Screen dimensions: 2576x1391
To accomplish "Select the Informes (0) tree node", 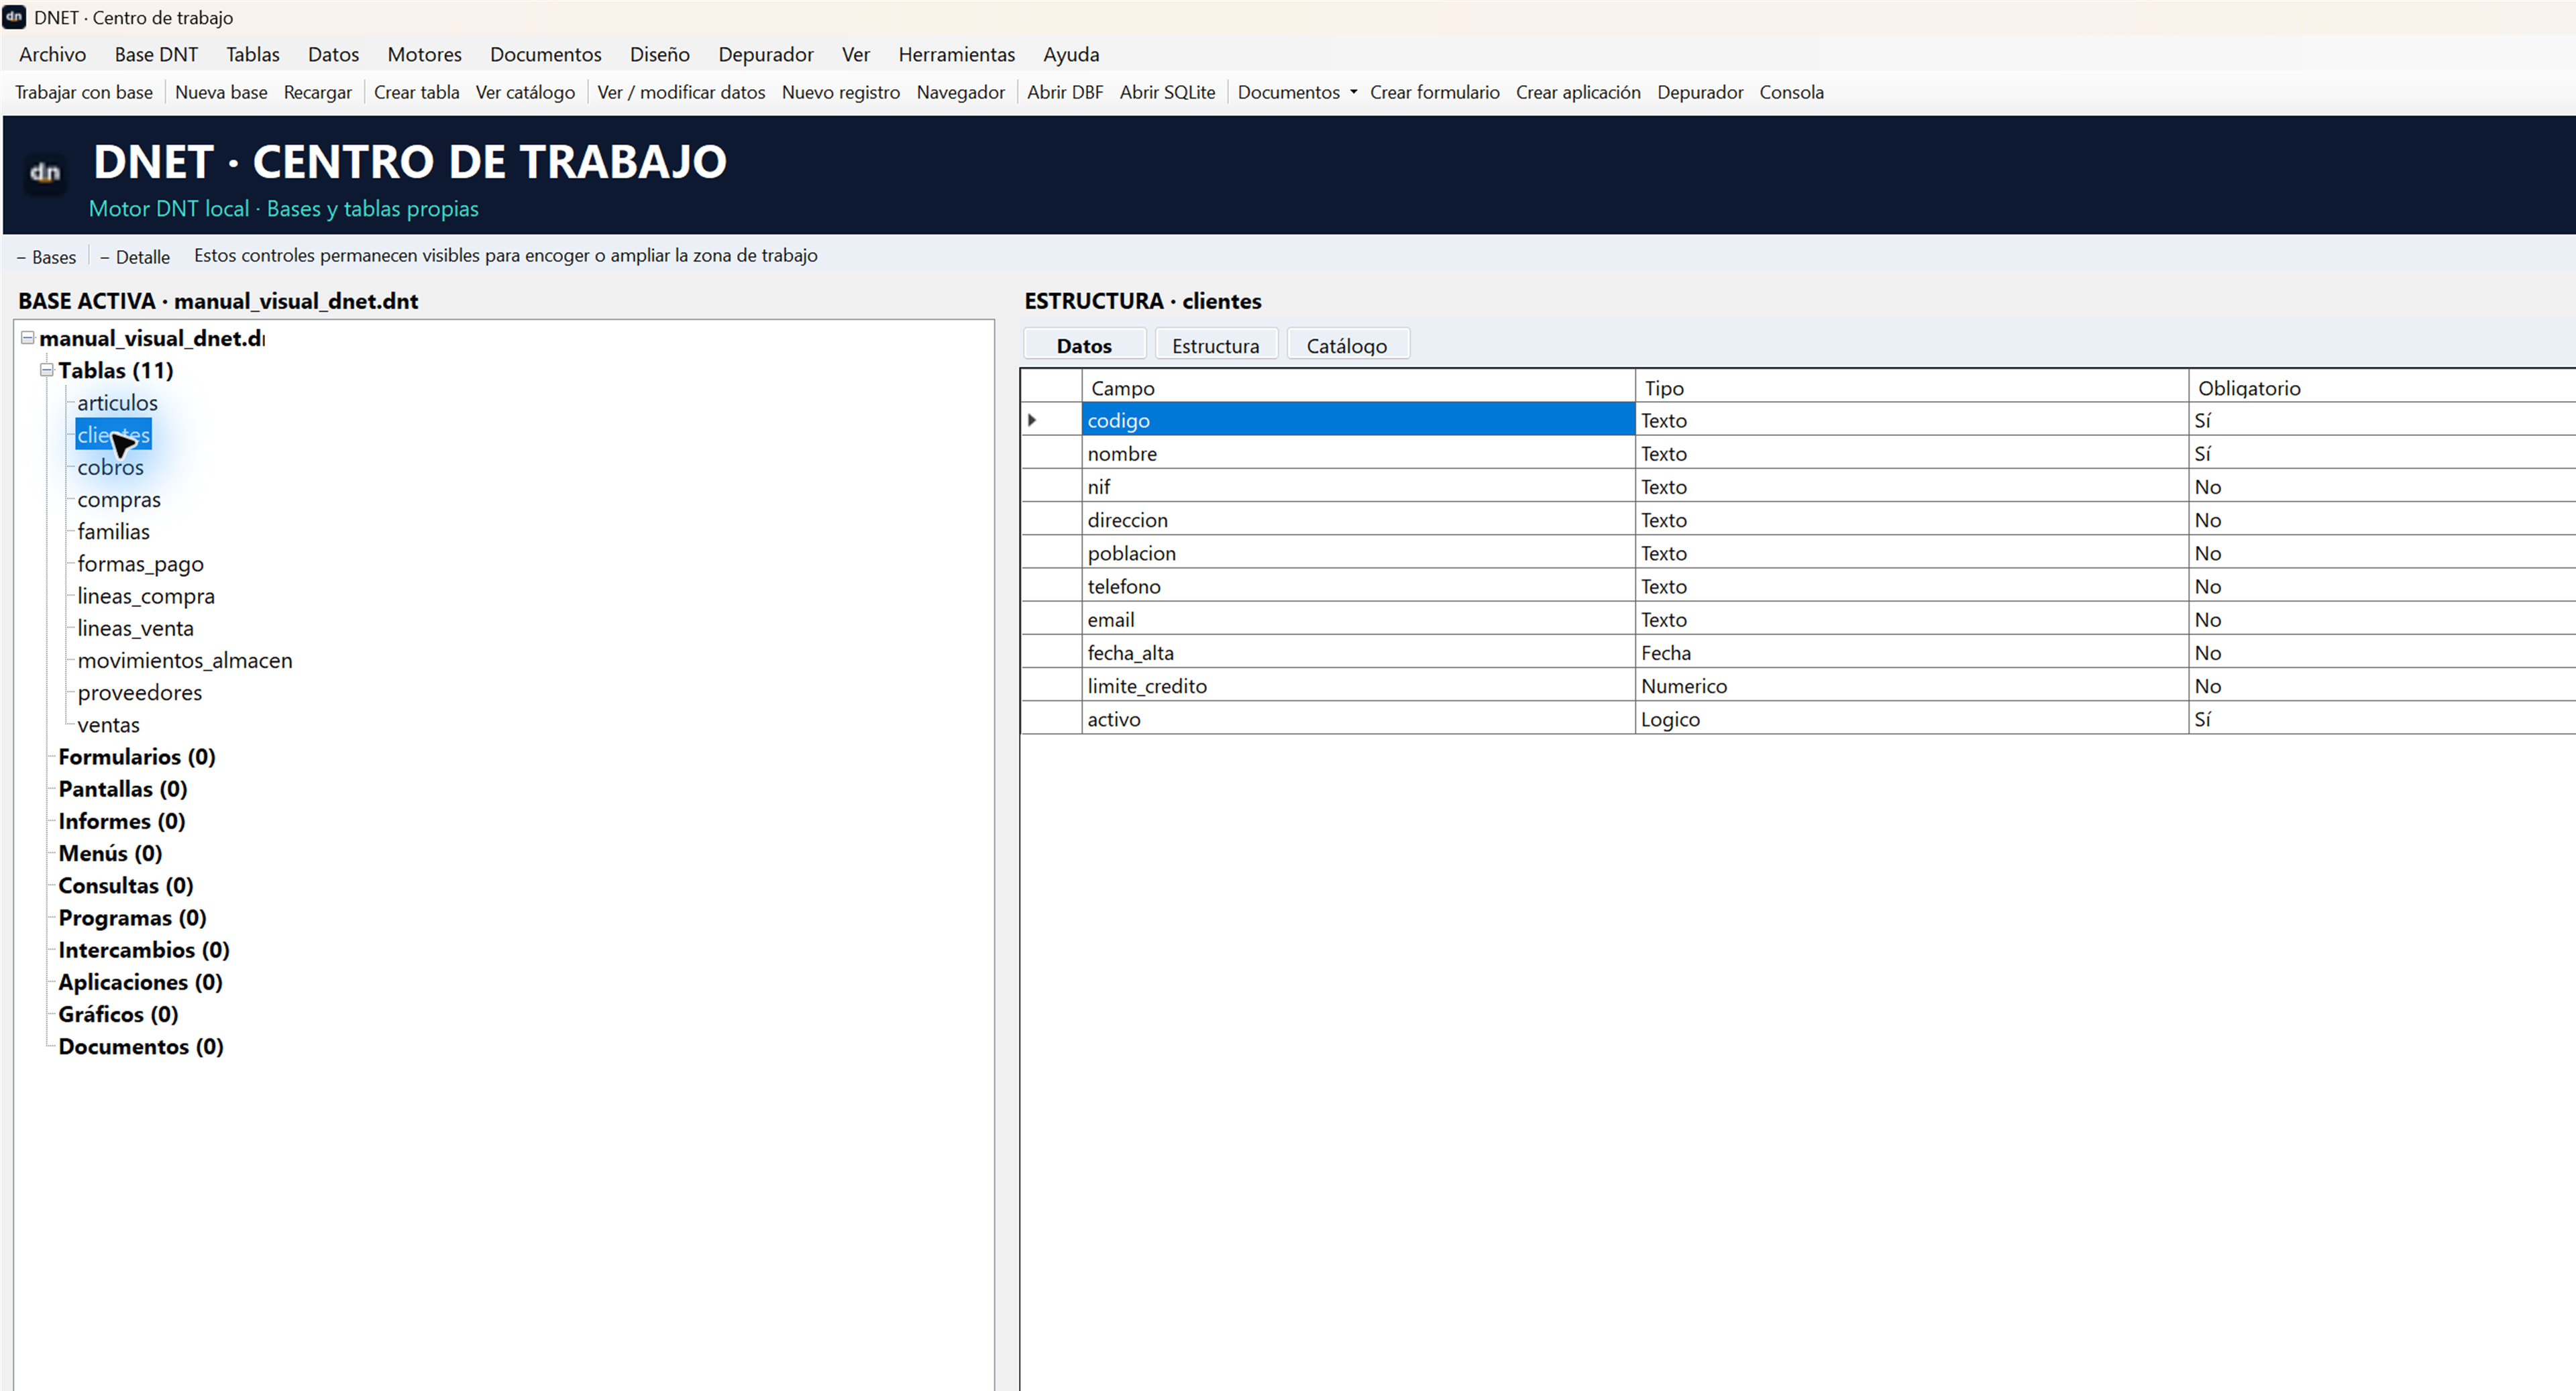I will coord(122,821).
